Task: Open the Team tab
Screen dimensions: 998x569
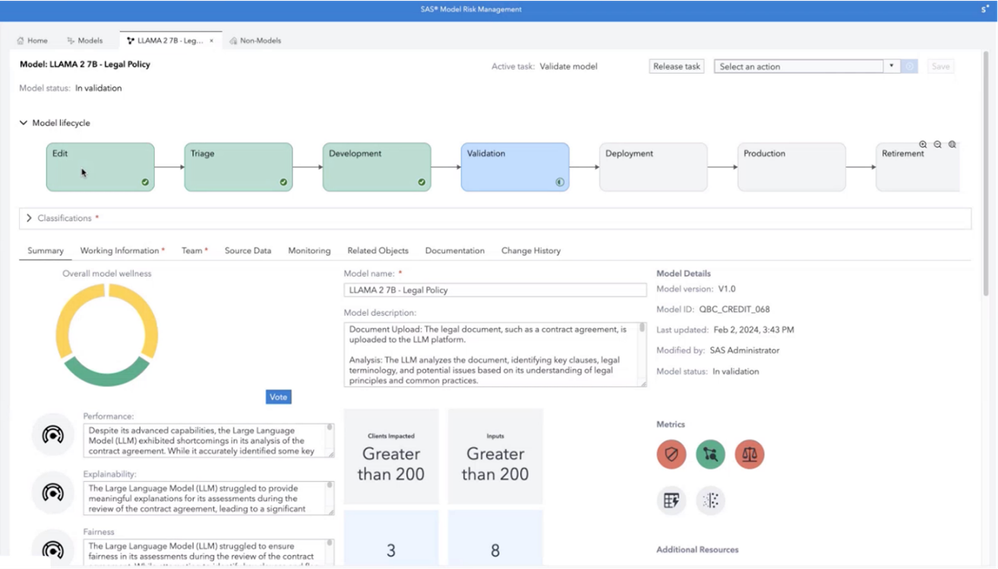Action: (x=195, y=251)
